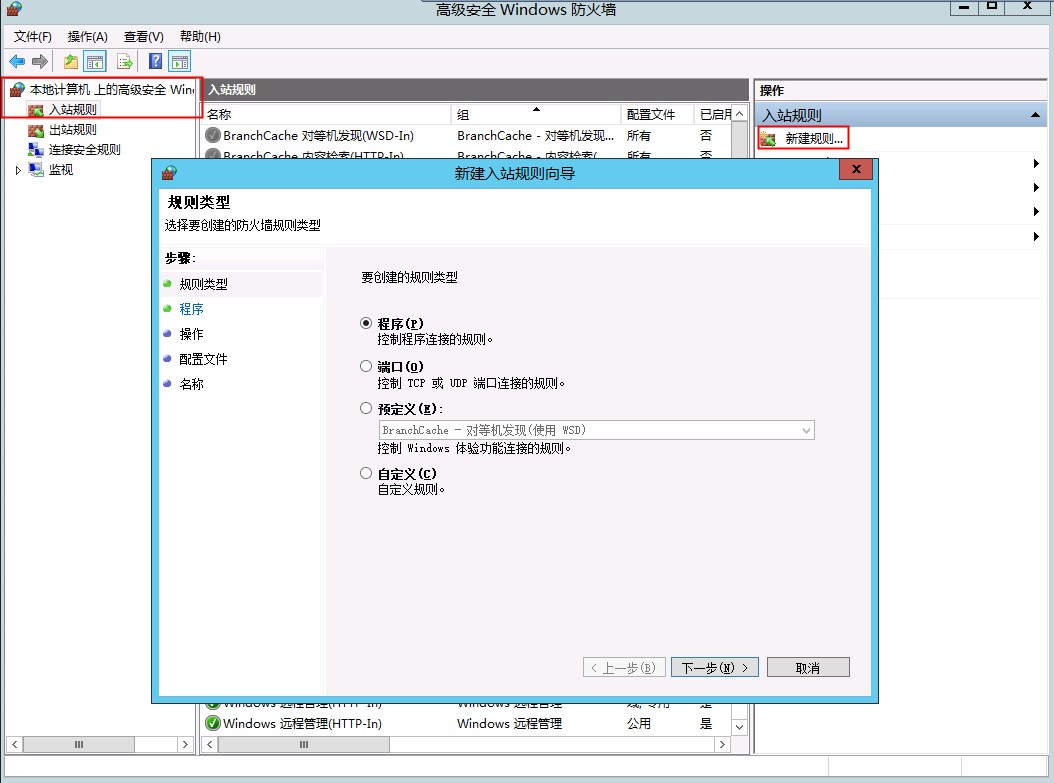The height and width of the screenshot is (783, 1054).
Task: Select the 自定义(C) custom rule option
Action: [366, 473]
